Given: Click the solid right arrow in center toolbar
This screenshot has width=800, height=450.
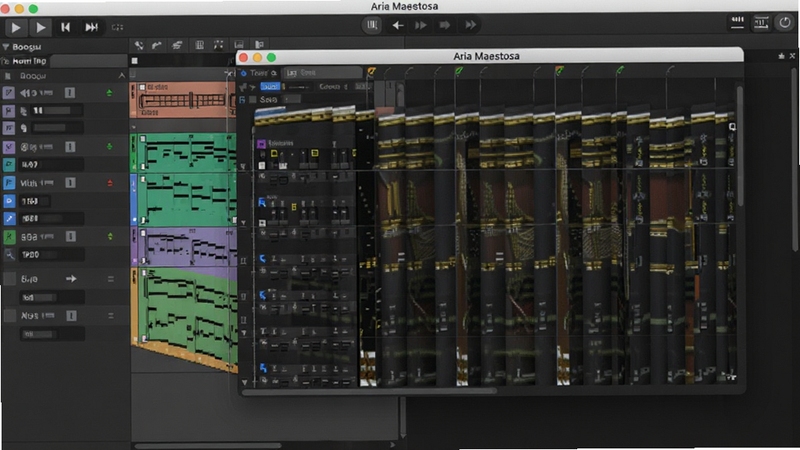Looking at the screenshot, I should click(445, 25).
